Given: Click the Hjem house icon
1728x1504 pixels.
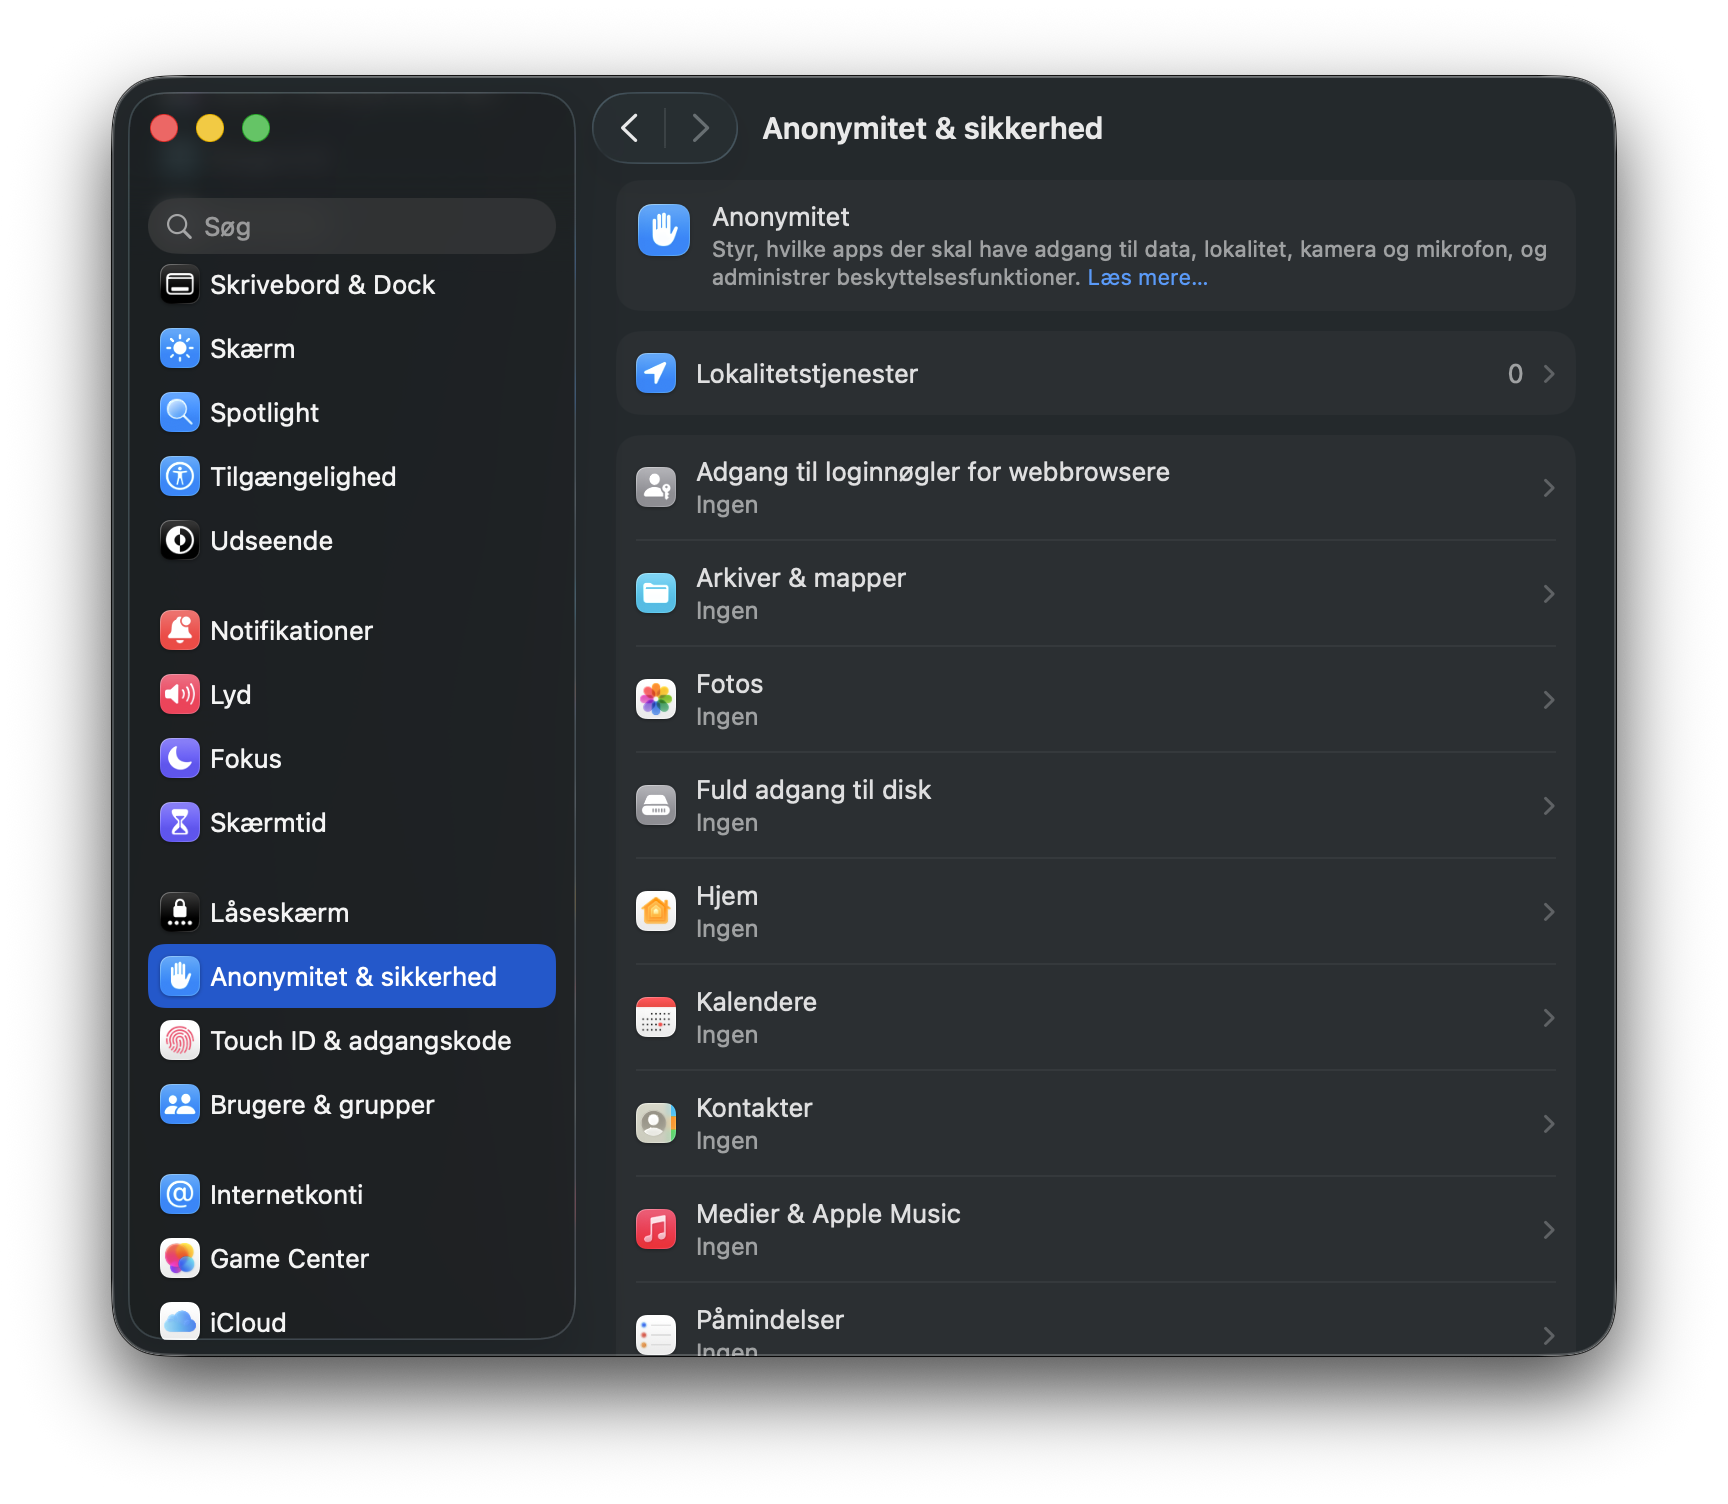Looking at the screenshot, I should coord(656,912).
